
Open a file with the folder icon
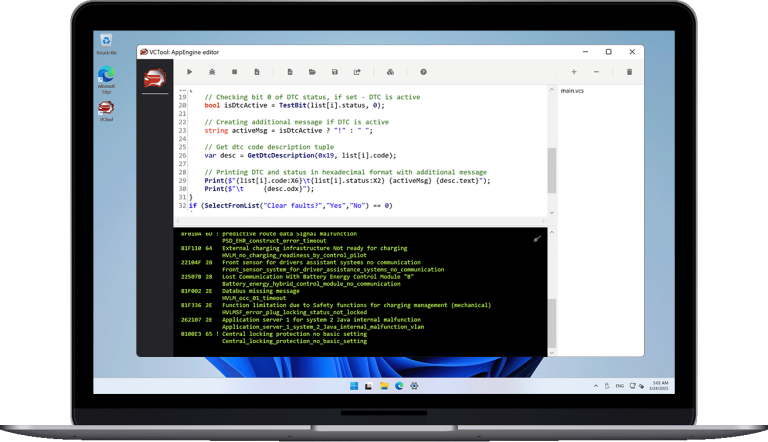tap(312, 72)
